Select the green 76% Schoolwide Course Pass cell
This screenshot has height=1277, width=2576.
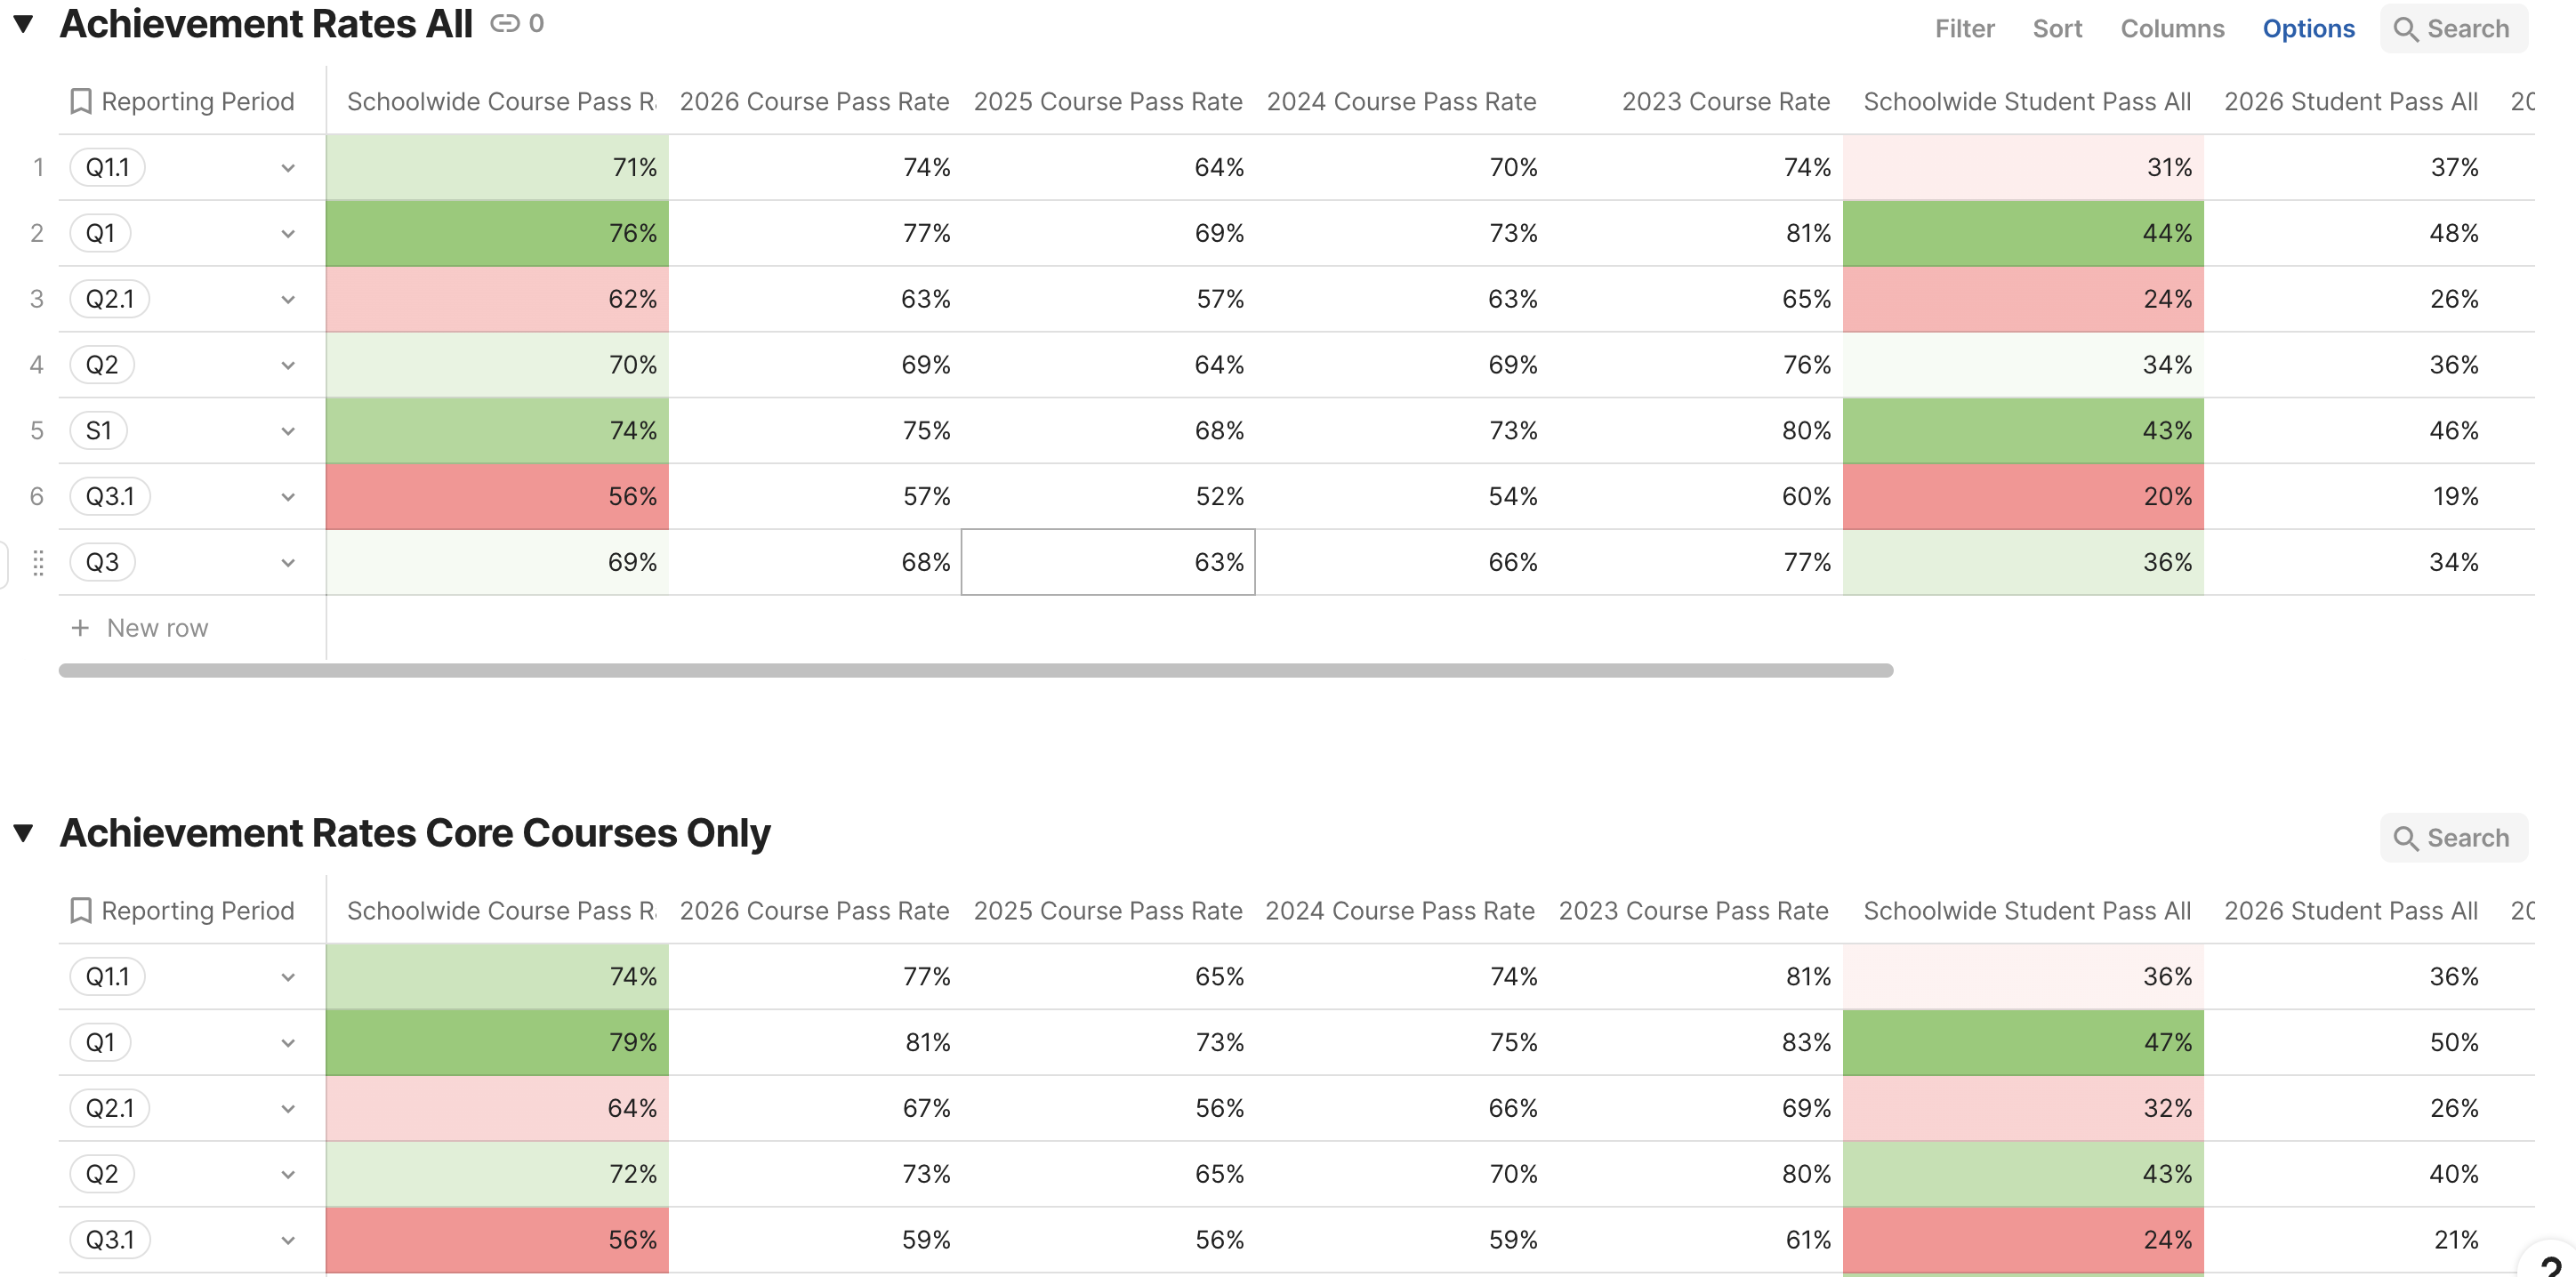(x=497, y=233)
